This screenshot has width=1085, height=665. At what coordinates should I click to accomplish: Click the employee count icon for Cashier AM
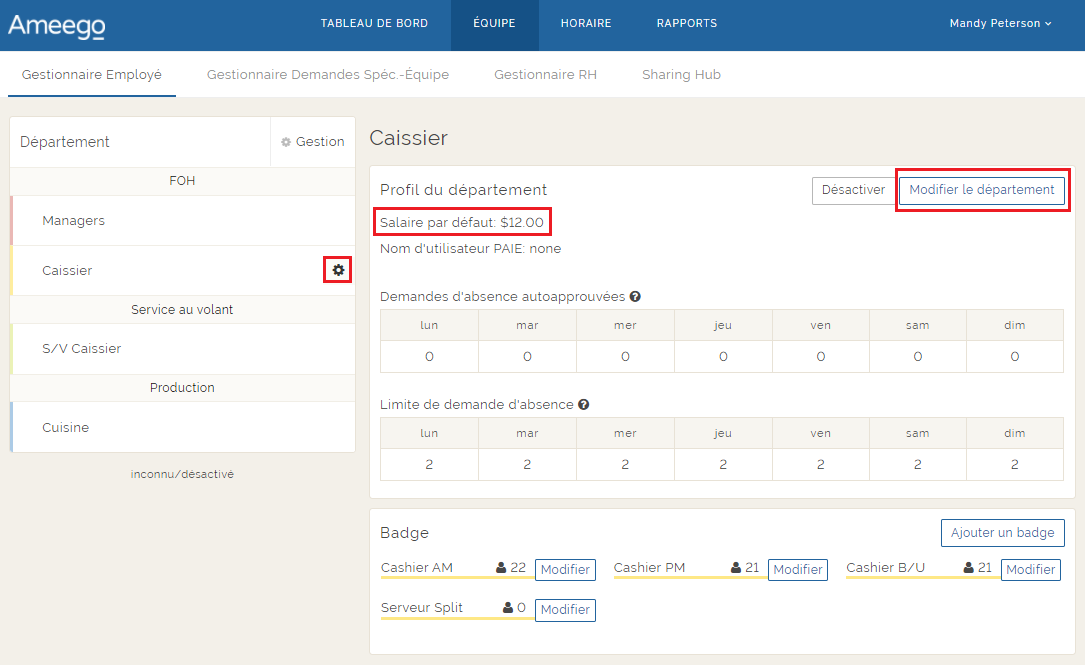pyautogui.click(x=501, y=568)
